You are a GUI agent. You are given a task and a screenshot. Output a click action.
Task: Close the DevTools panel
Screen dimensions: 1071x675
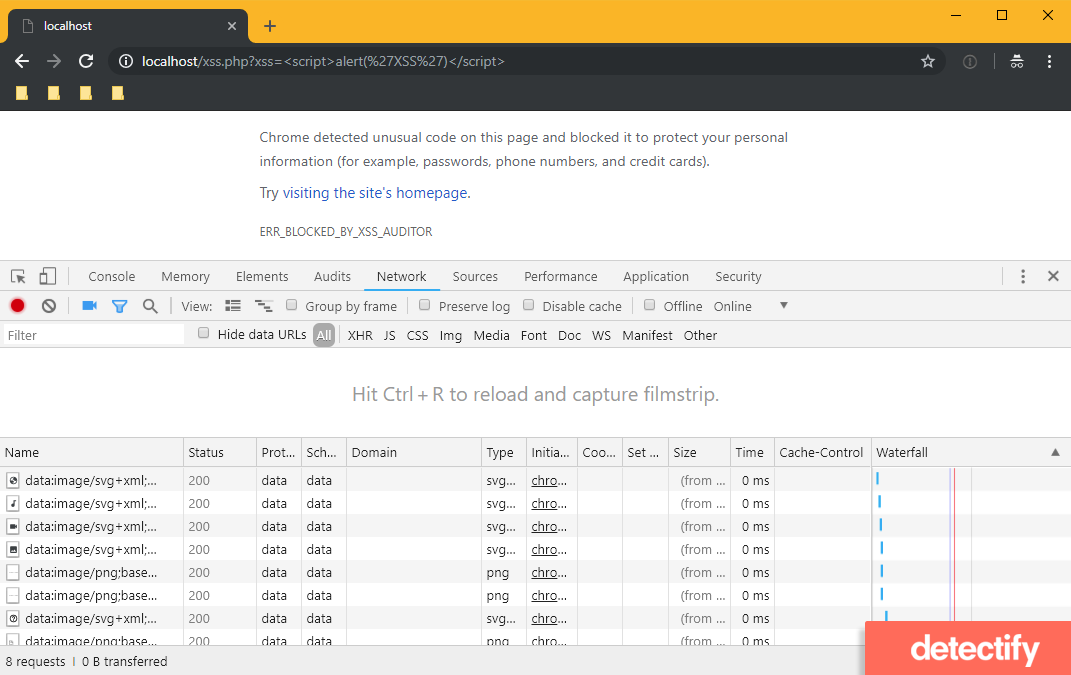click(x=1053, y=276)
